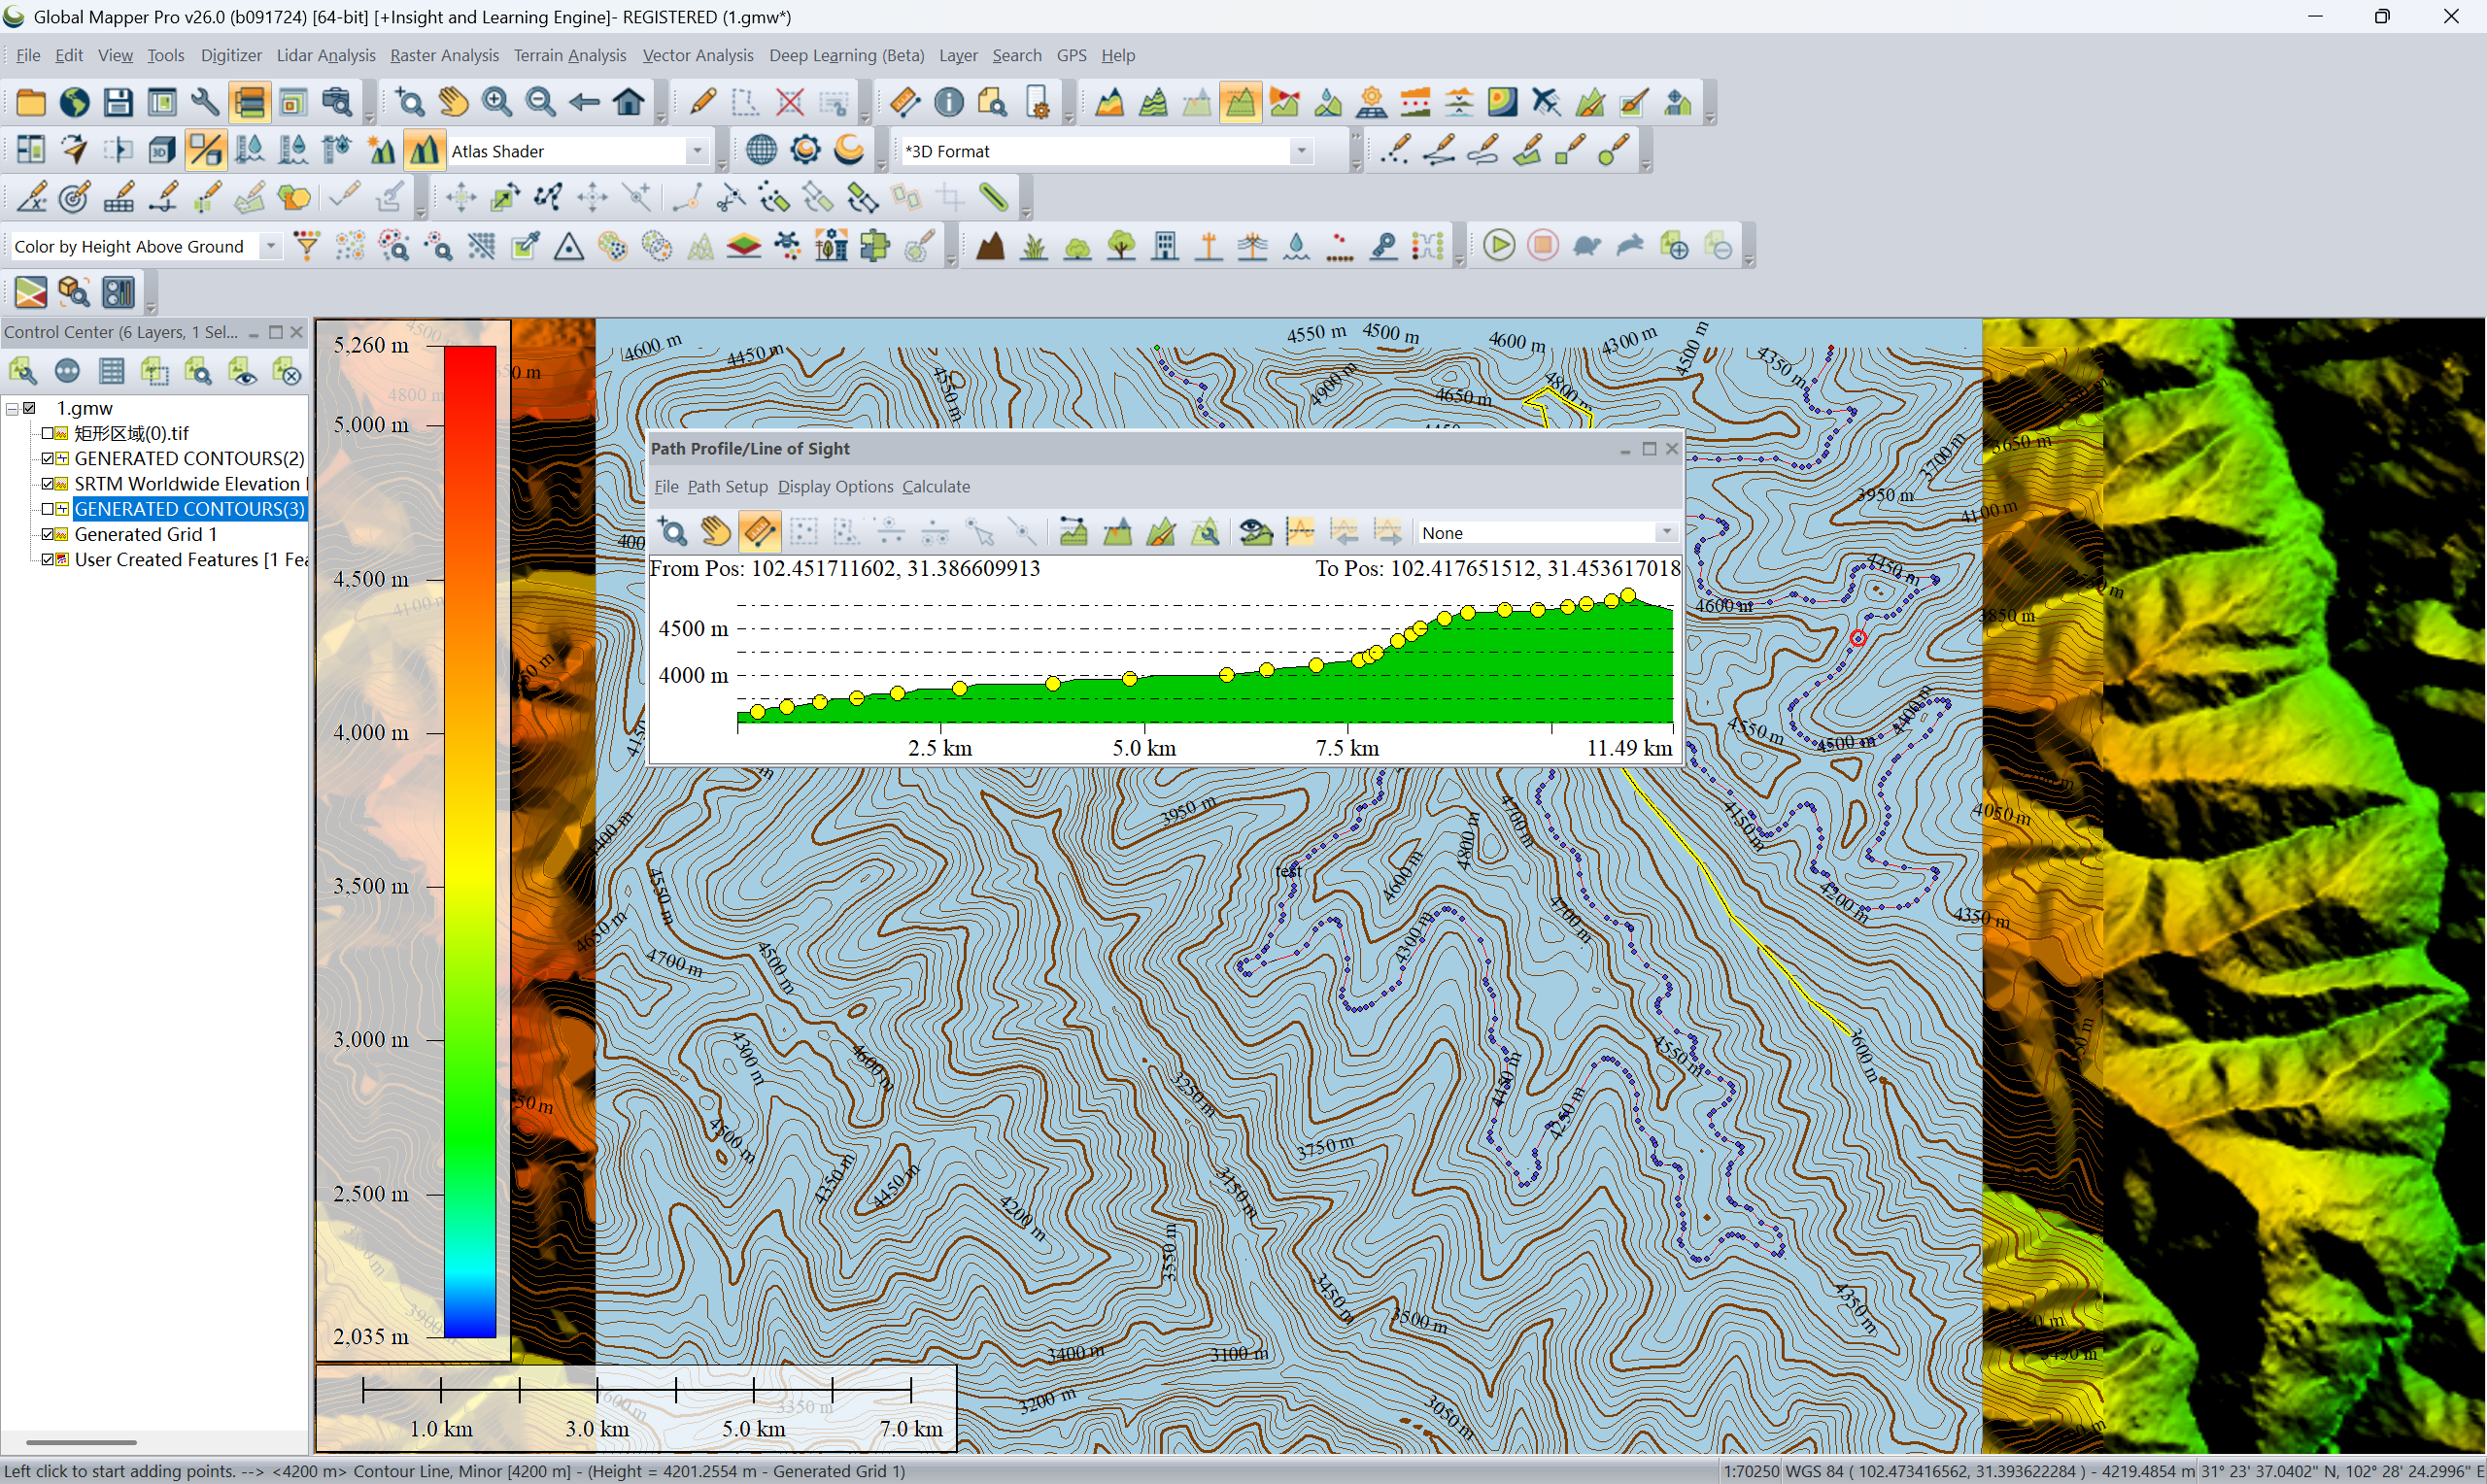
Task: Click the Home full view icon
Action: point(629,102)
